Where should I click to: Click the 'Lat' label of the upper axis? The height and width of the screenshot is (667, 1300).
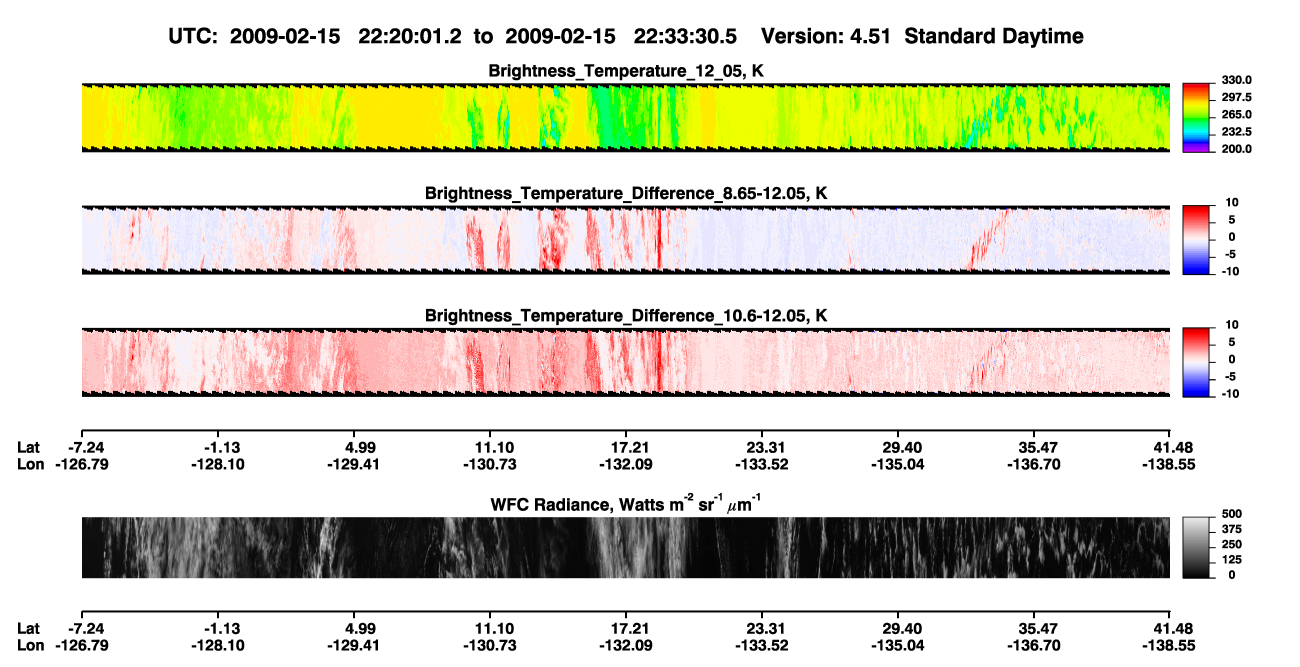click(29, 447)
